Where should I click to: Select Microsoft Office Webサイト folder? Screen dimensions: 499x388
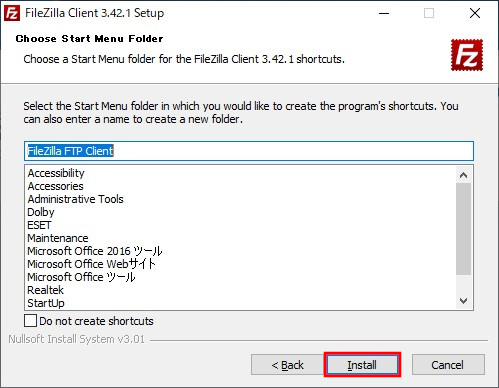(x=92, y=264)
